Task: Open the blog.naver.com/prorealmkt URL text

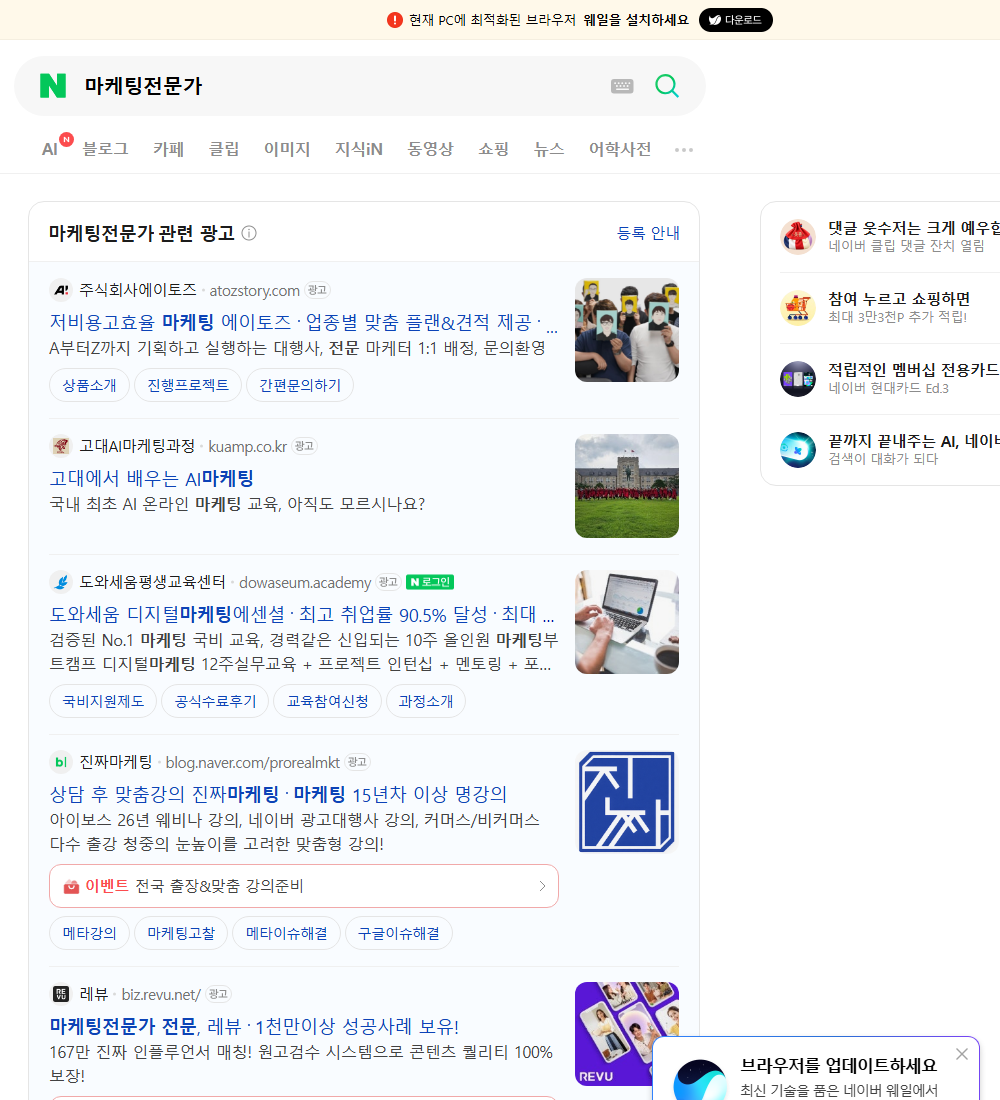Action: click(253, 763)
